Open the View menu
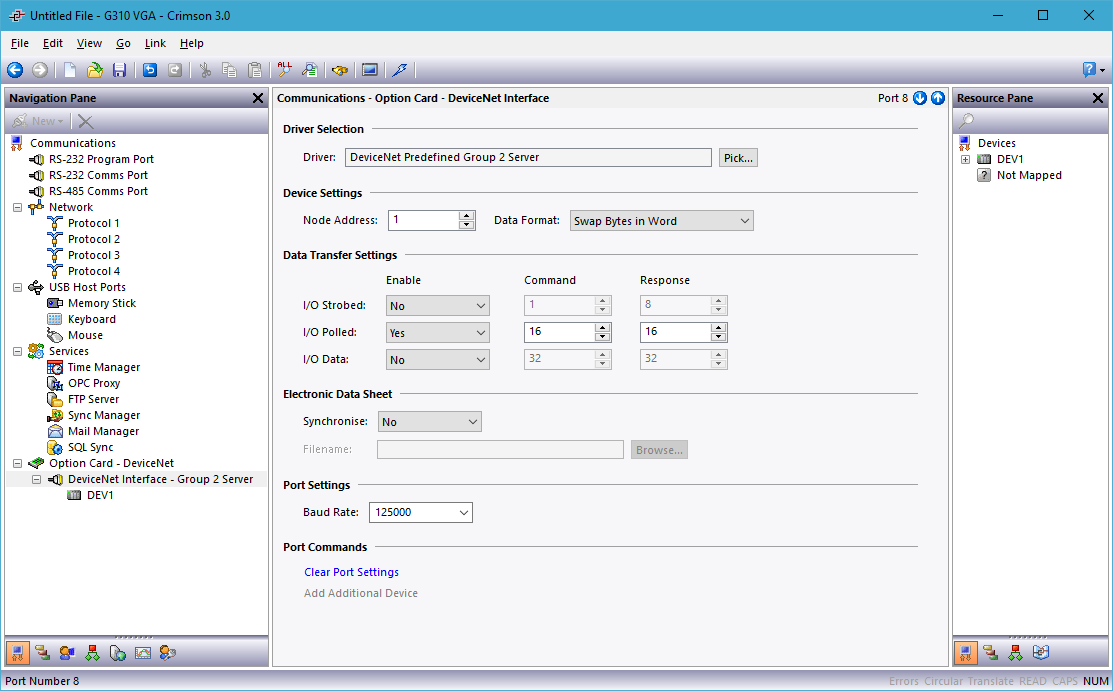 (89, 43)
